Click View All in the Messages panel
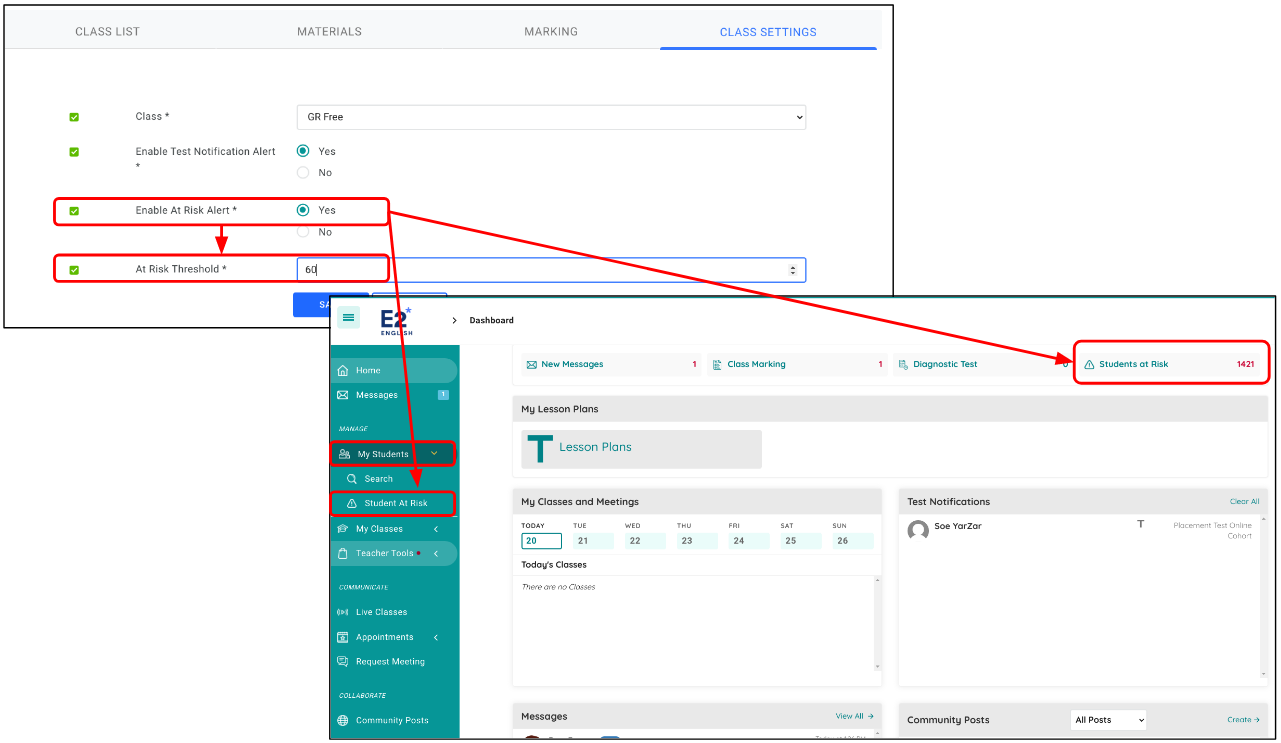Image resolution: width=1281 pixels, height=743 pixels. tap(848, 716)
